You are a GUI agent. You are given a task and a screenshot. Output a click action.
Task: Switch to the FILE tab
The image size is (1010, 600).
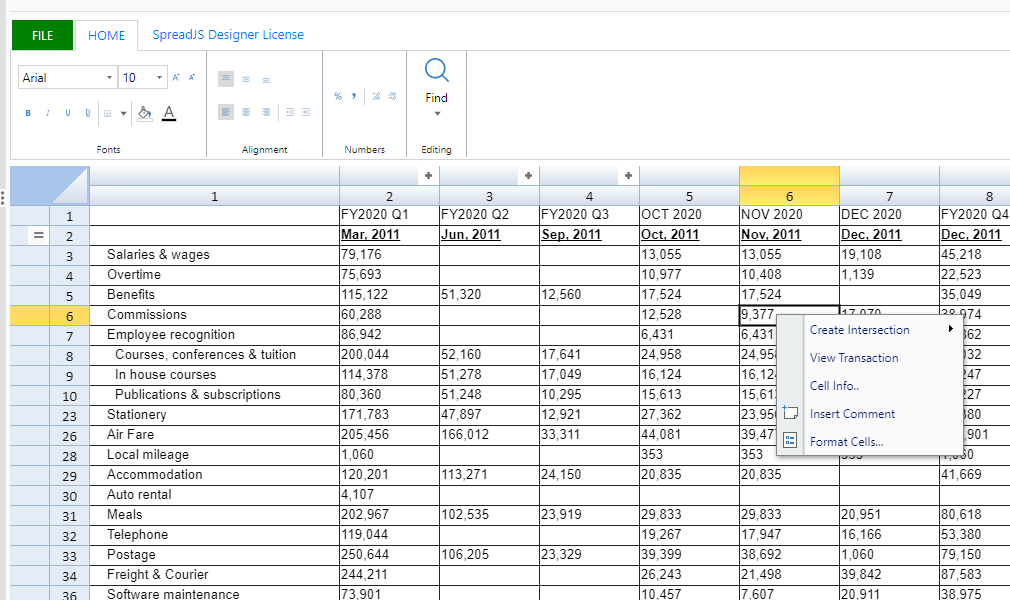(x=42, y=35)
